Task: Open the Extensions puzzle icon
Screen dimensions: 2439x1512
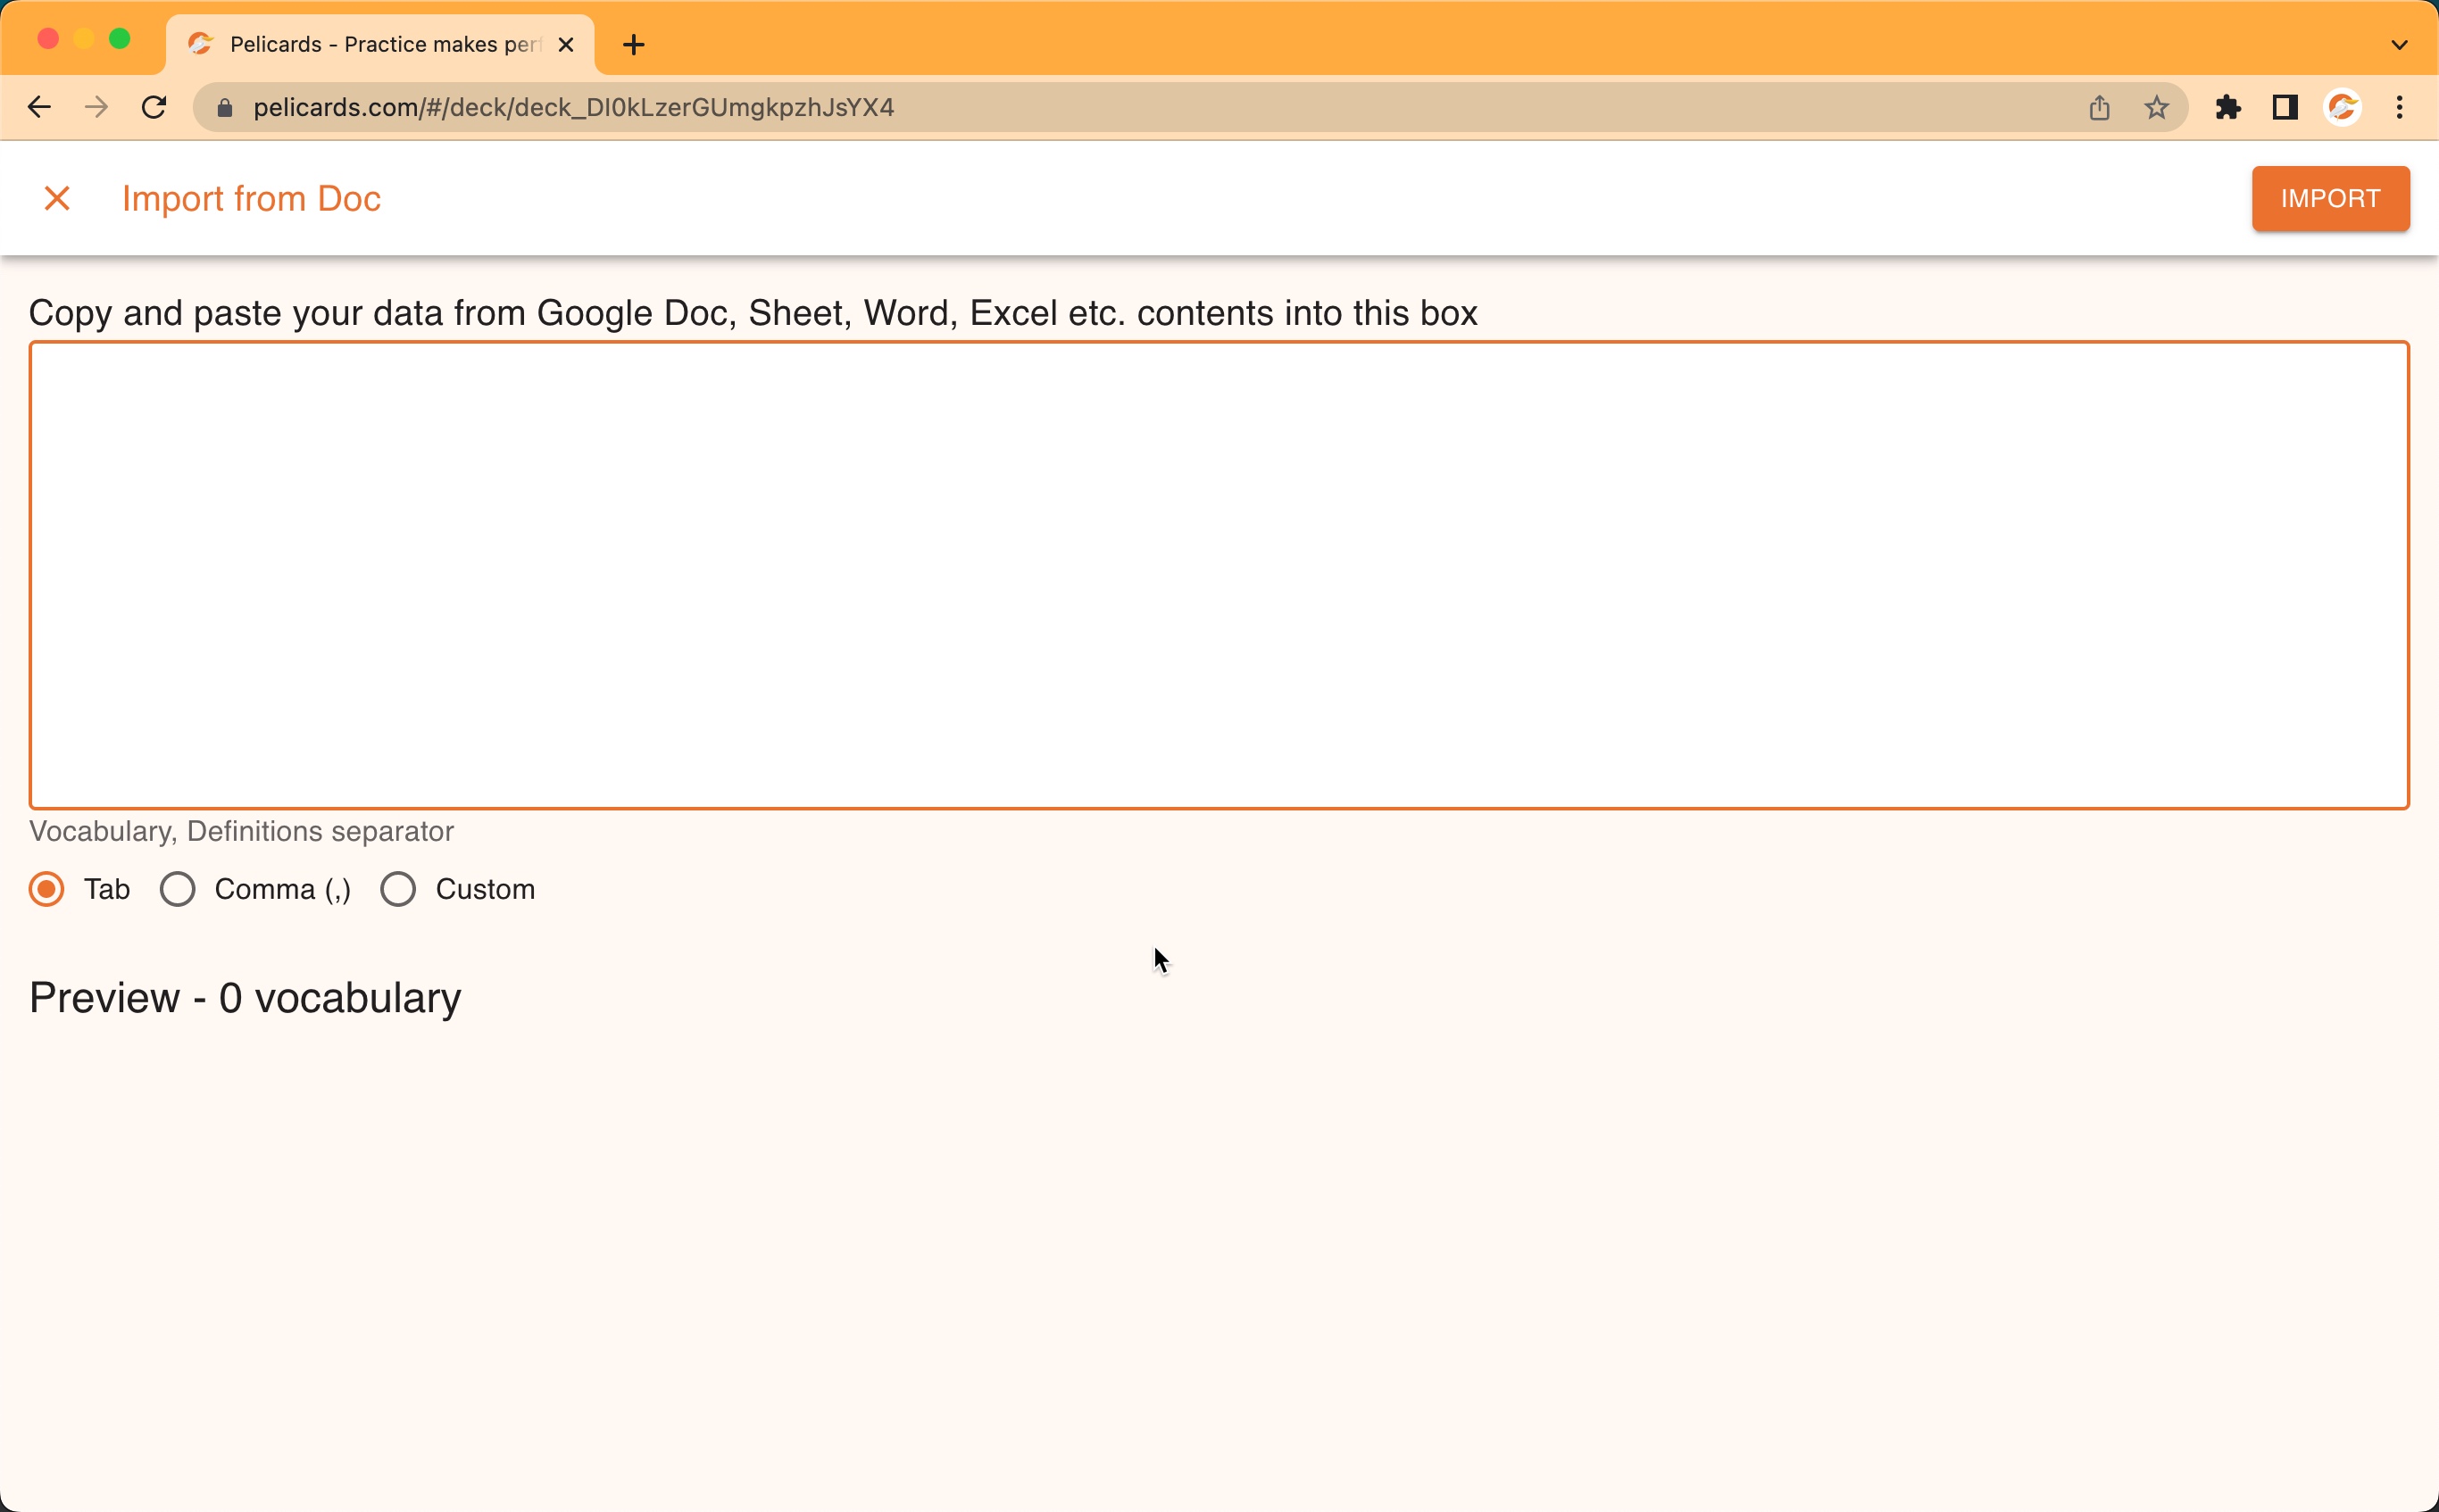Action: point(2228,108)
